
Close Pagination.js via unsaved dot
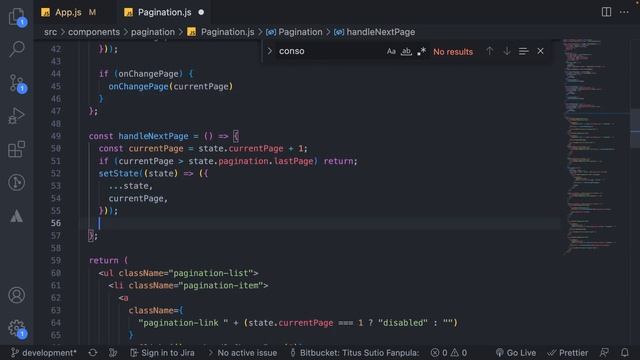(201, 12)
